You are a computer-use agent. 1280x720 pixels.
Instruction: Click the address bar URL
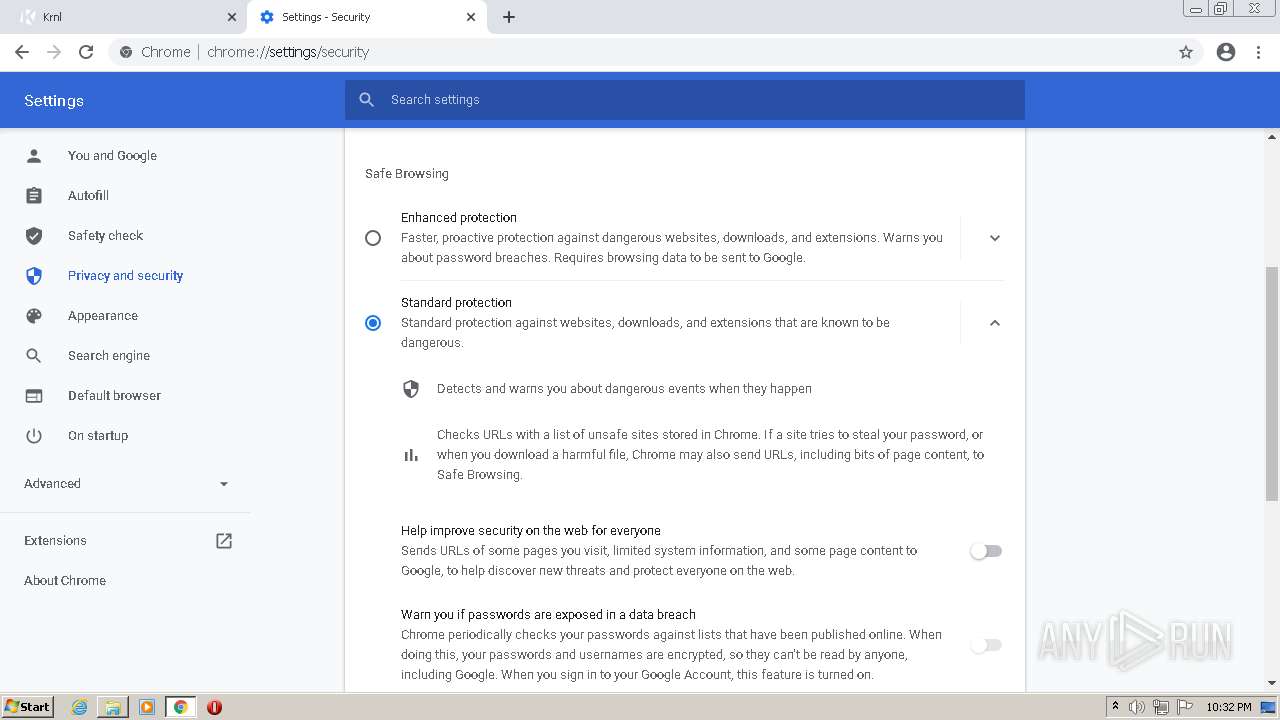(x=288, y=52)
